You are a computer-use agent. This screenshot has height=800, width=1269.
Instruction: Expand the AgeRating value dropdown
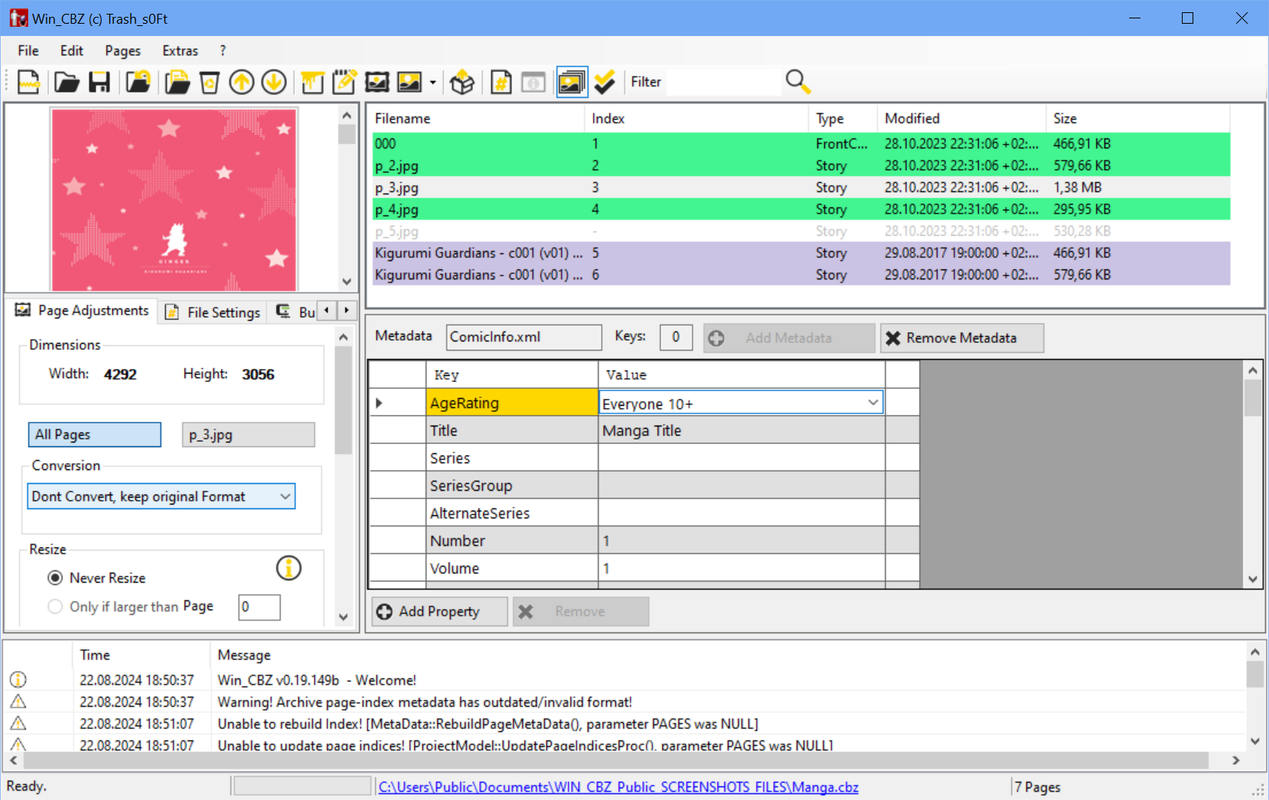873,403
